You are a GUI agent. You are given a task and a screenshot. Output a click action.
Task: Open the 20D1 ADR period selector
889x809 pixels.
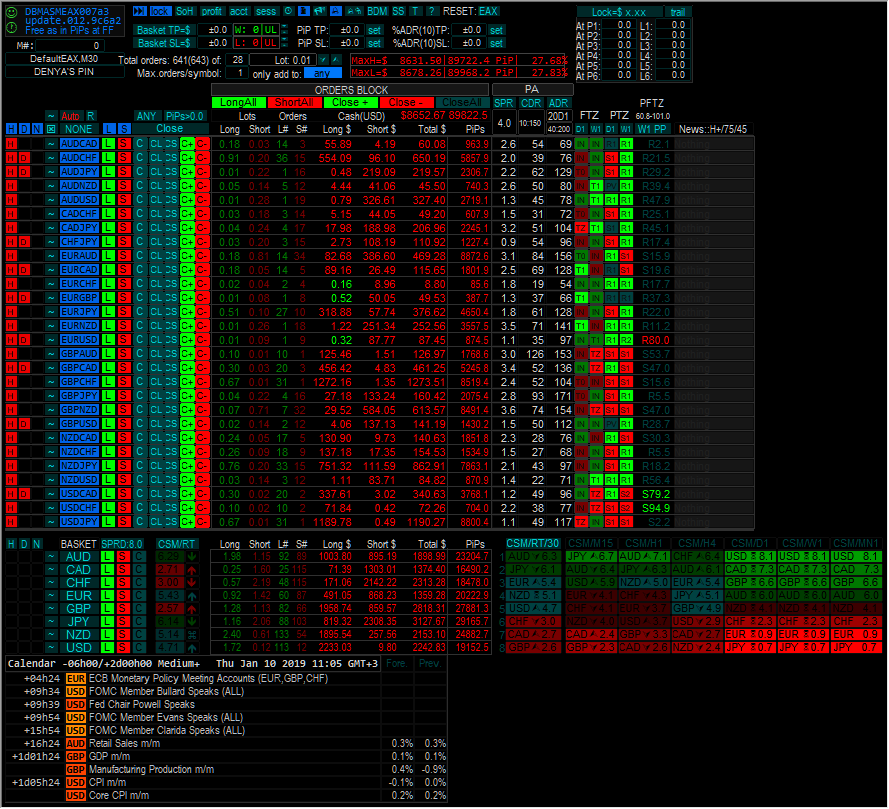(558, 116)
